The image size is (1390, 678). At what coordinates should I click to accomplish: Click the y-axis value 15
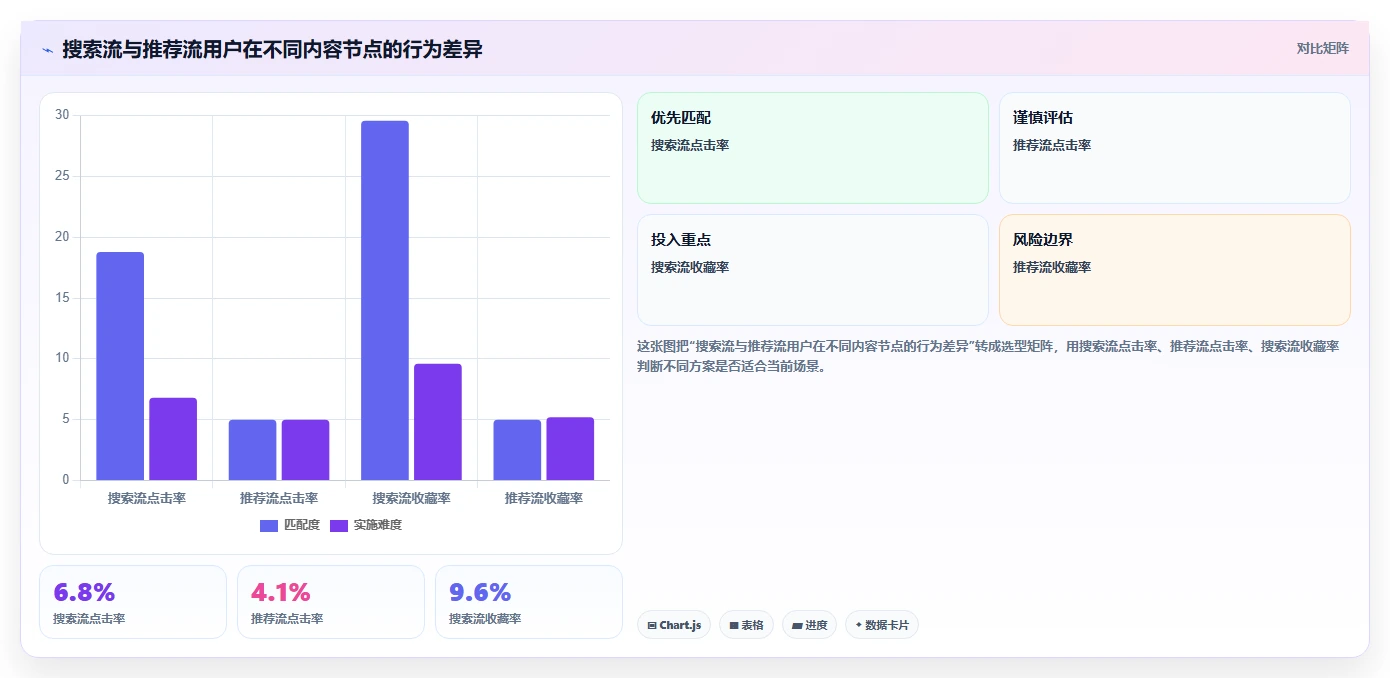coord(62,298)
